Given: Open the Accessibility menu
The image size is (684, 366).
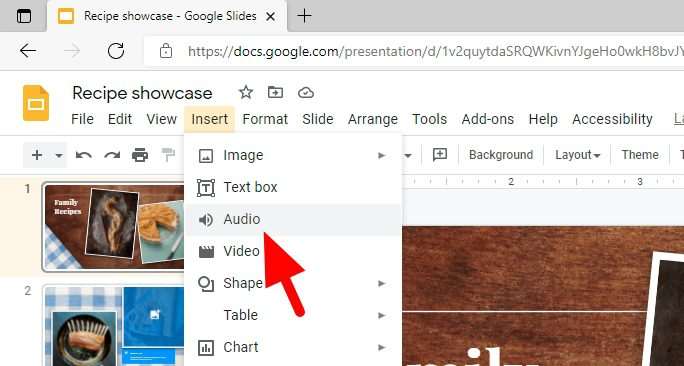Looking at the screenshot, I should [612, 119].
